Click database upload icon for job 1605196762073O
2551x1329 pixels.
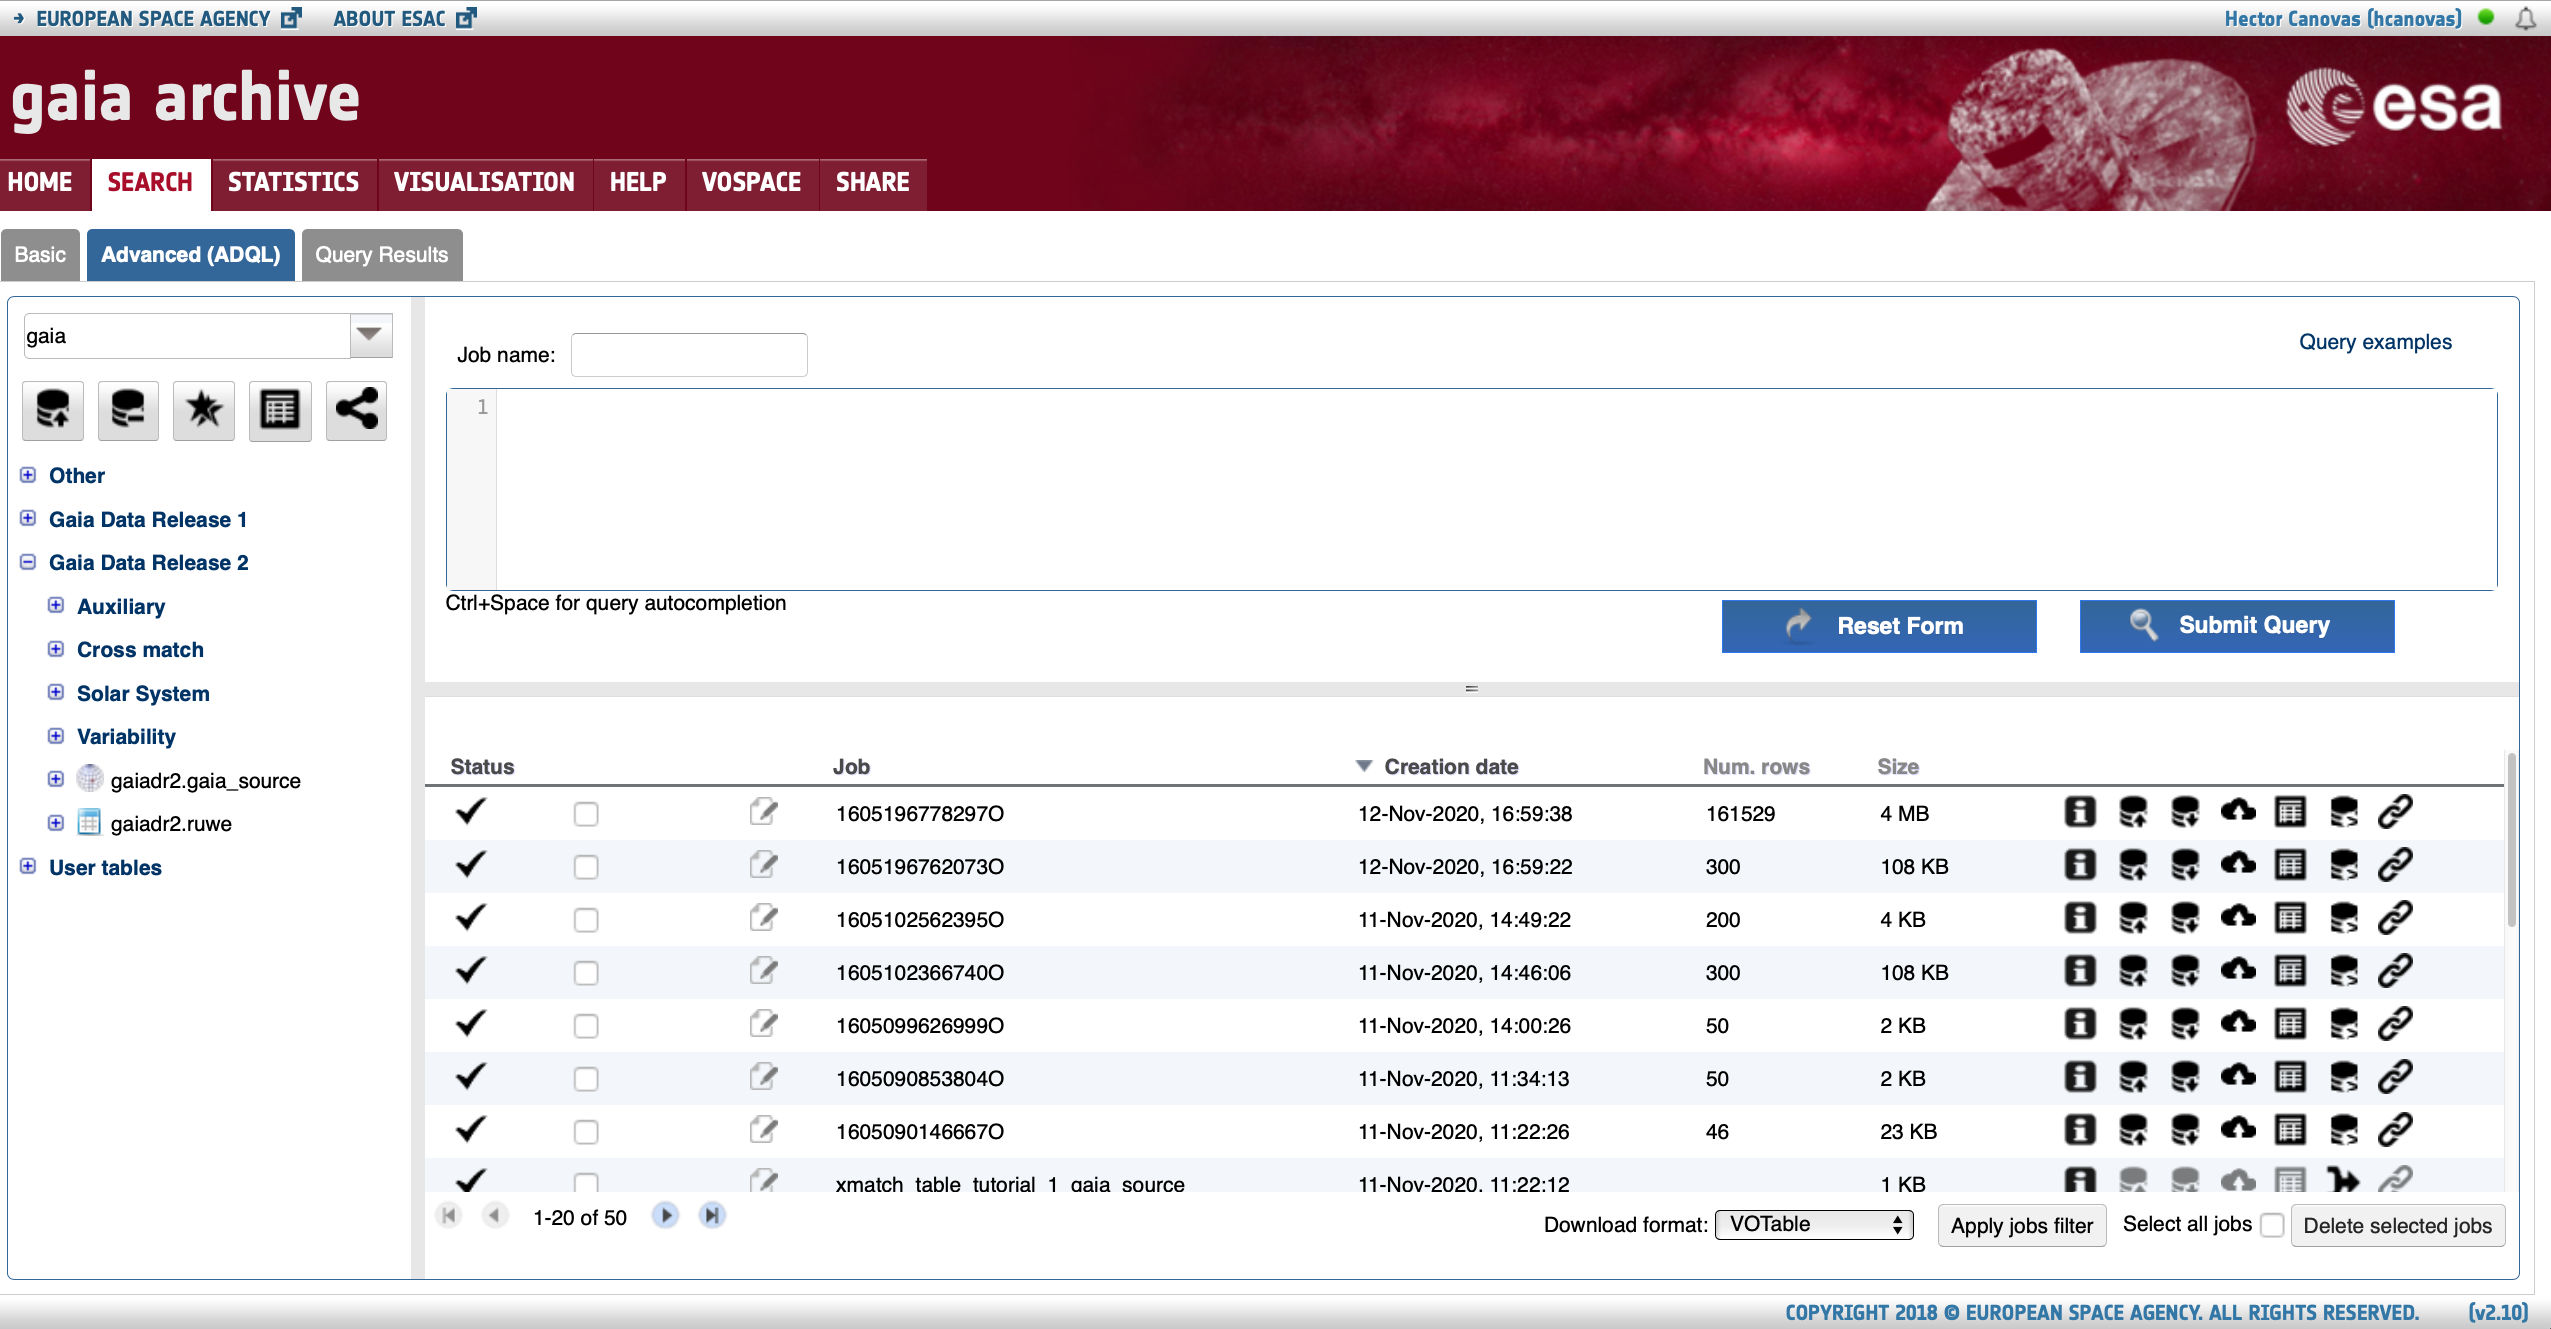tap(2133, 865)
